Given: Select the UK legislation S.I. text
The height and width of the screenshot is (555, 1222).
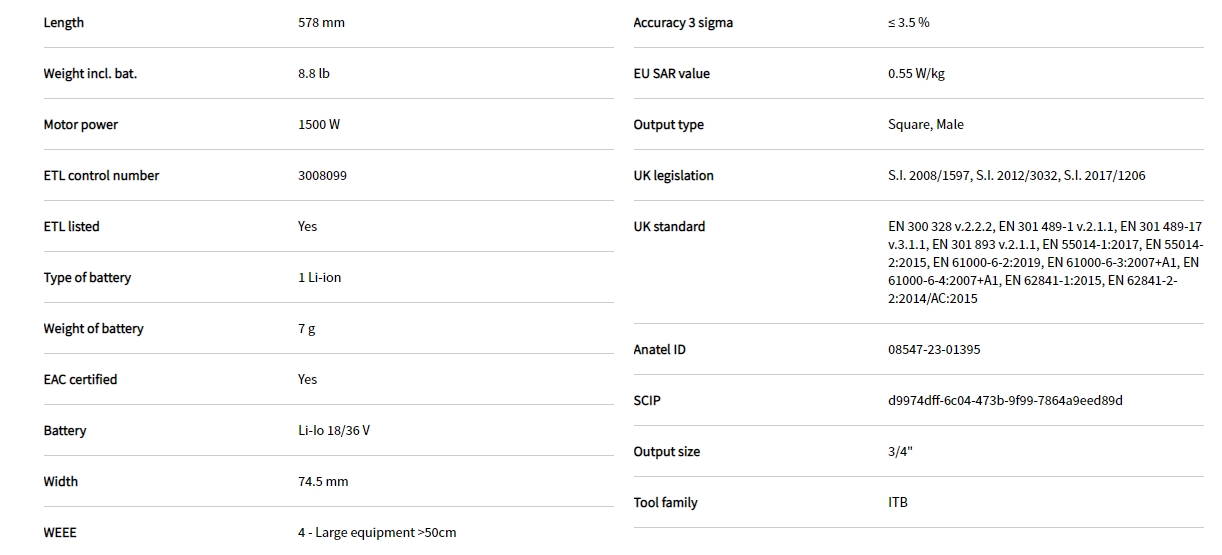Looking at the screenshot, I should tap(1016, 175).
